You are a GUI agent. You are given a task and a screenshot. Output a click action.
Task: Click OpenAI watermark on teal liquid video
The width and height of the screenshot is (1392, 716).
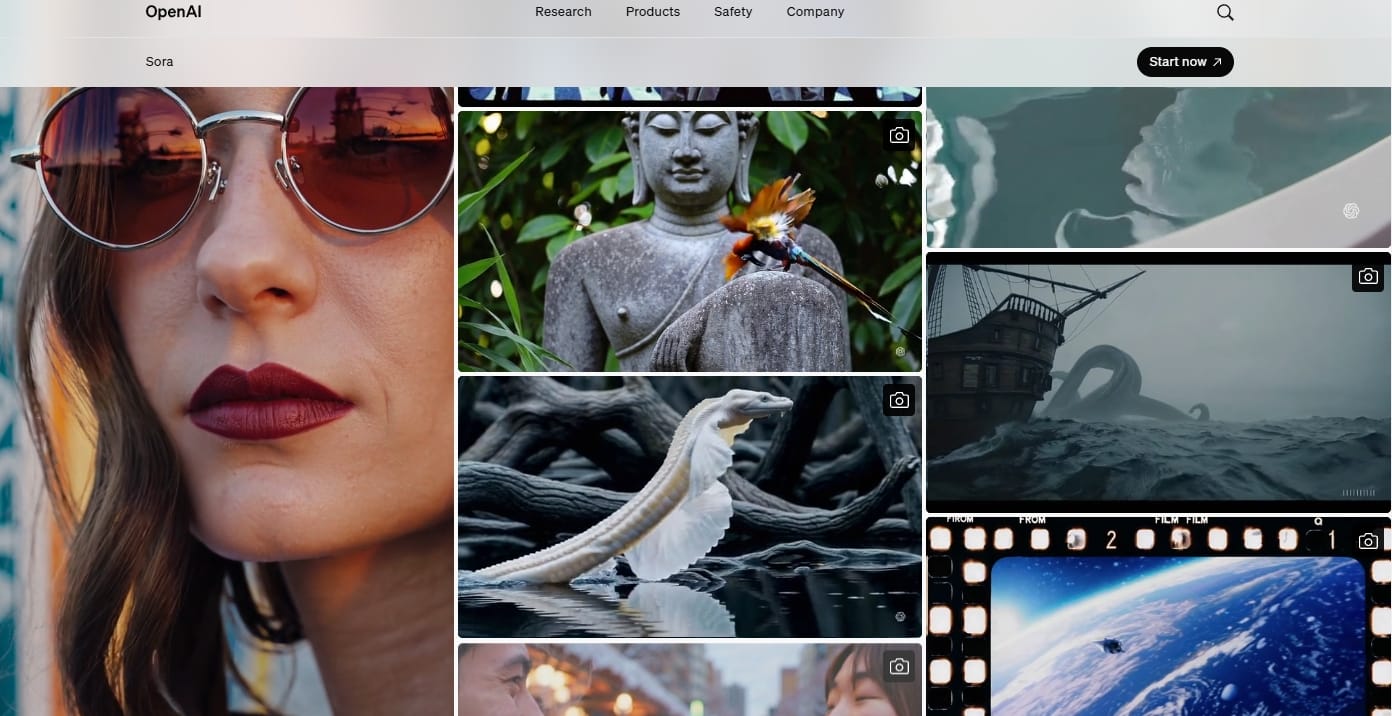[x=1351, y=210]
